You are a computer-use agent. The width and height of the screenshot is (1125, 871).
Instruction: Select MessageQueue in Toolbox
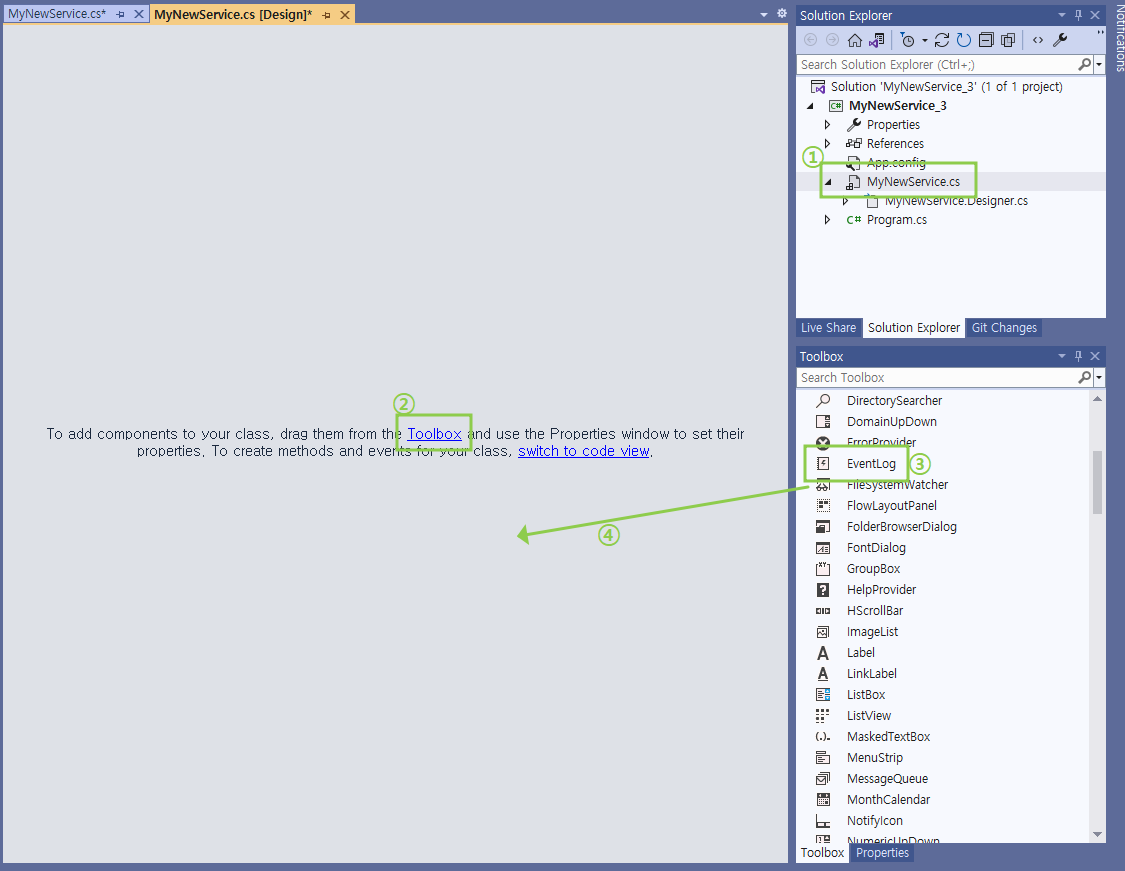887,779
